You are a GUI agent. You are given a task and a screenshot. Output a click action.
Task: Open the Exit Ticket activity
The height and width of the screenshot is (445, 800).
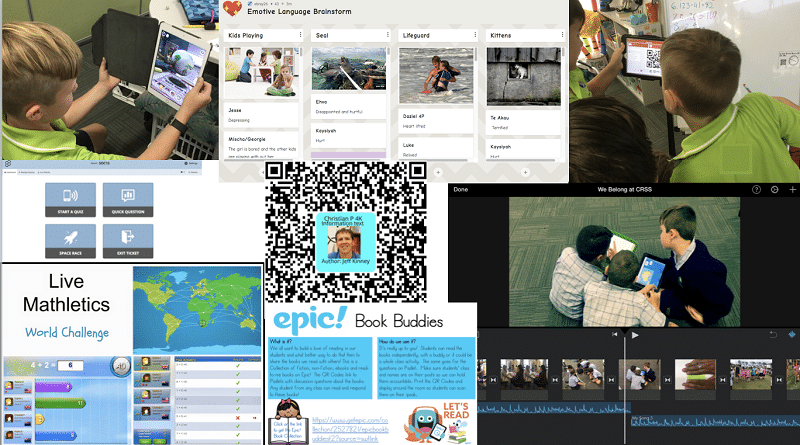pyautogui.click(x=129, y=239)
